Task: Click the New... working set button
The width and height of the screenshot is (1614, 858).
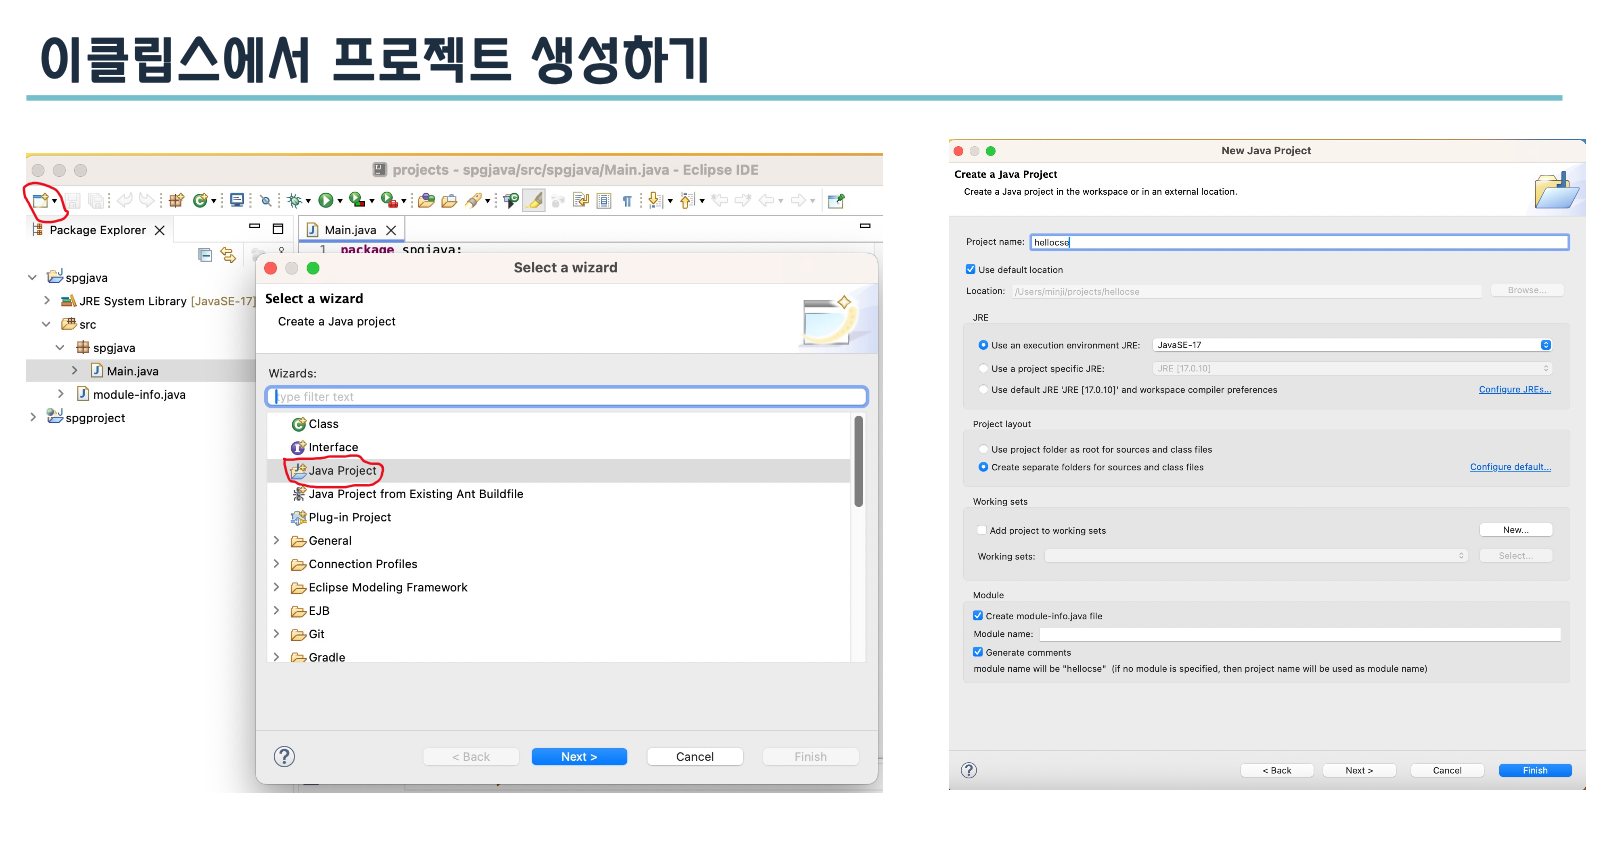Action: click(x=1516, y=530)
